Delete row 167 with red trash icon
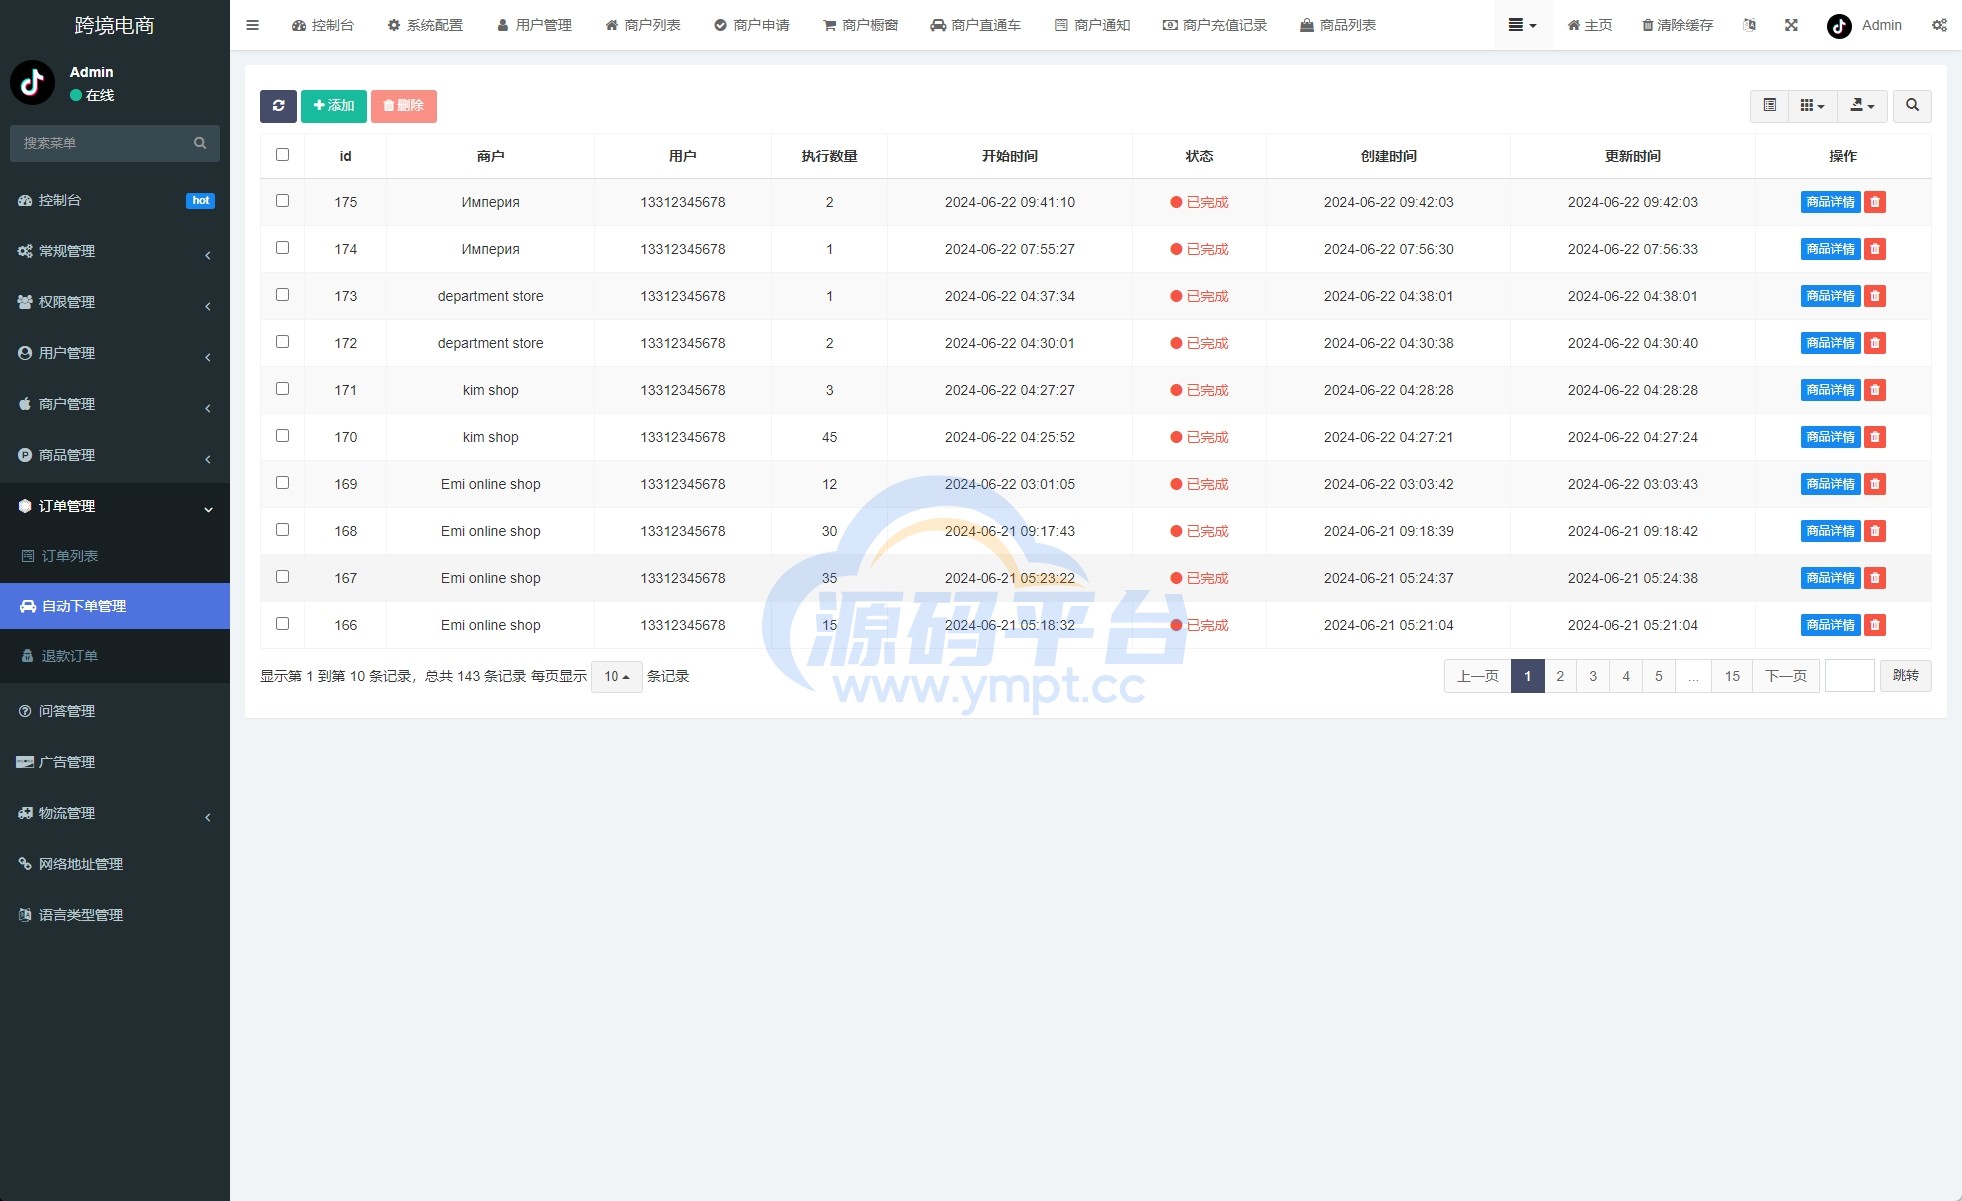The image size is (1962, 1201). tap(1875, 578)
